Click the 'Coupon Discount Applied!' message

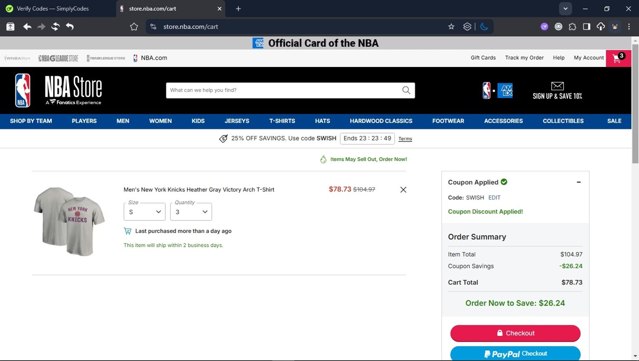coord(485,211)
